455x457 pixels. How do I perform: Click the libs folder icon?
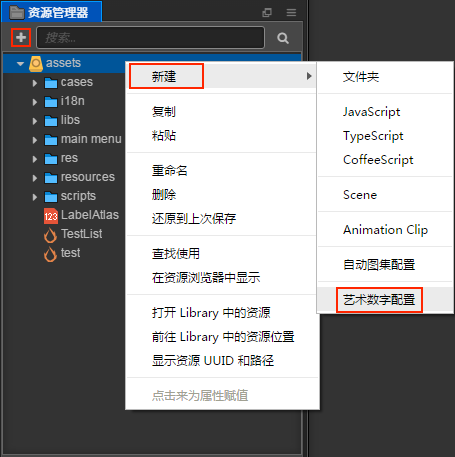click(x=51, y=121)
